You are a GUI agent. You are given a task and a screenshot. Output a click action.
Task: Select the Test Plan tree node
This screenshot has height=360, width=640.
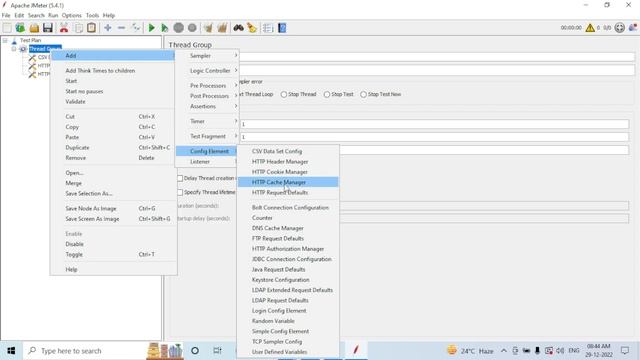pos(30,40)
